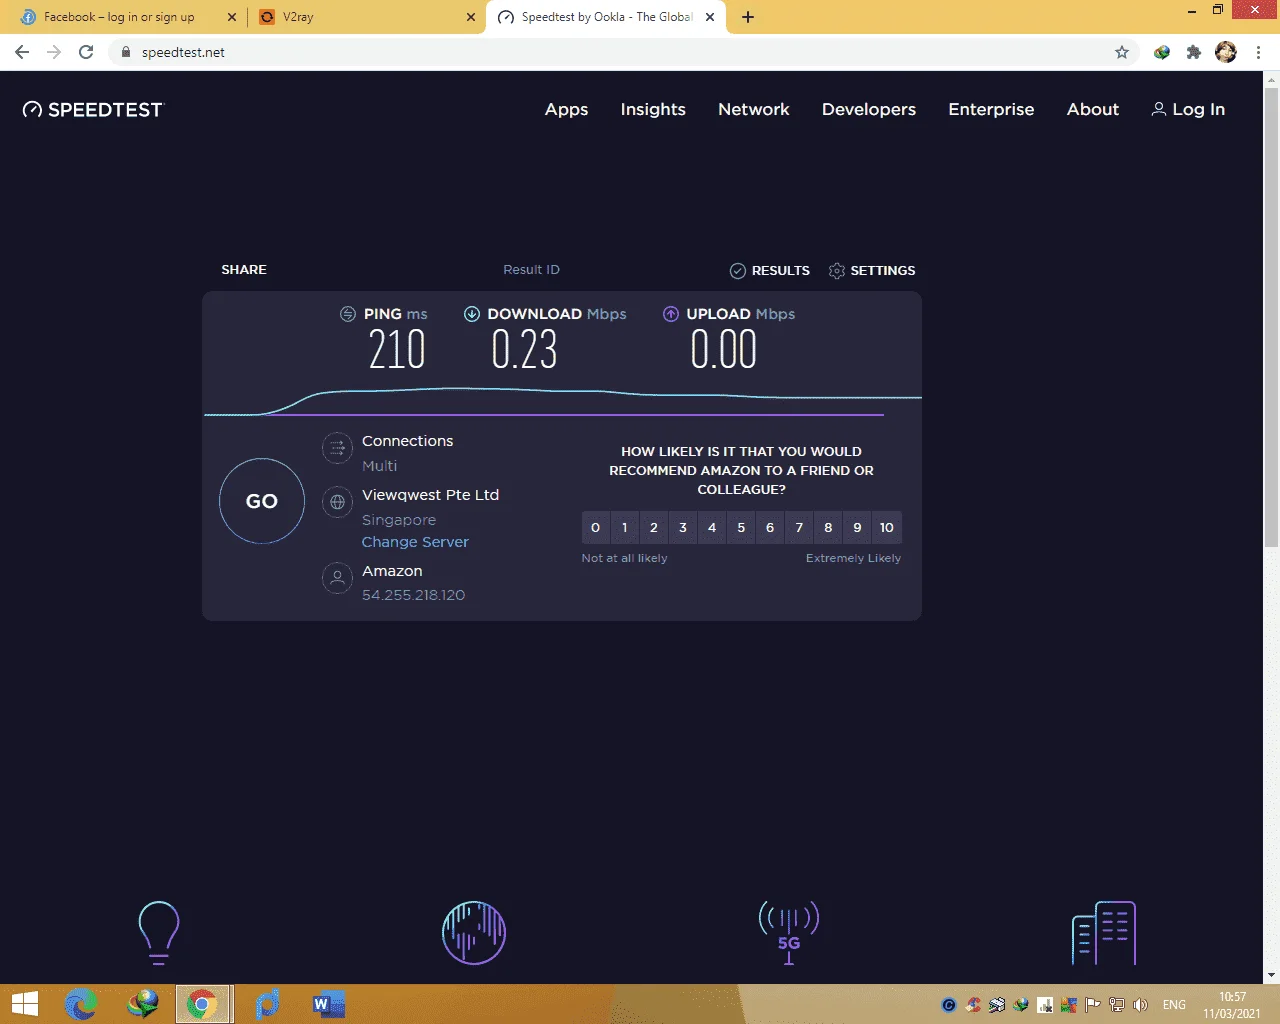The height and width of the screenshot is (1024, 1280).
Task: Rate recommendation as 3
Action: pos(683,528)
